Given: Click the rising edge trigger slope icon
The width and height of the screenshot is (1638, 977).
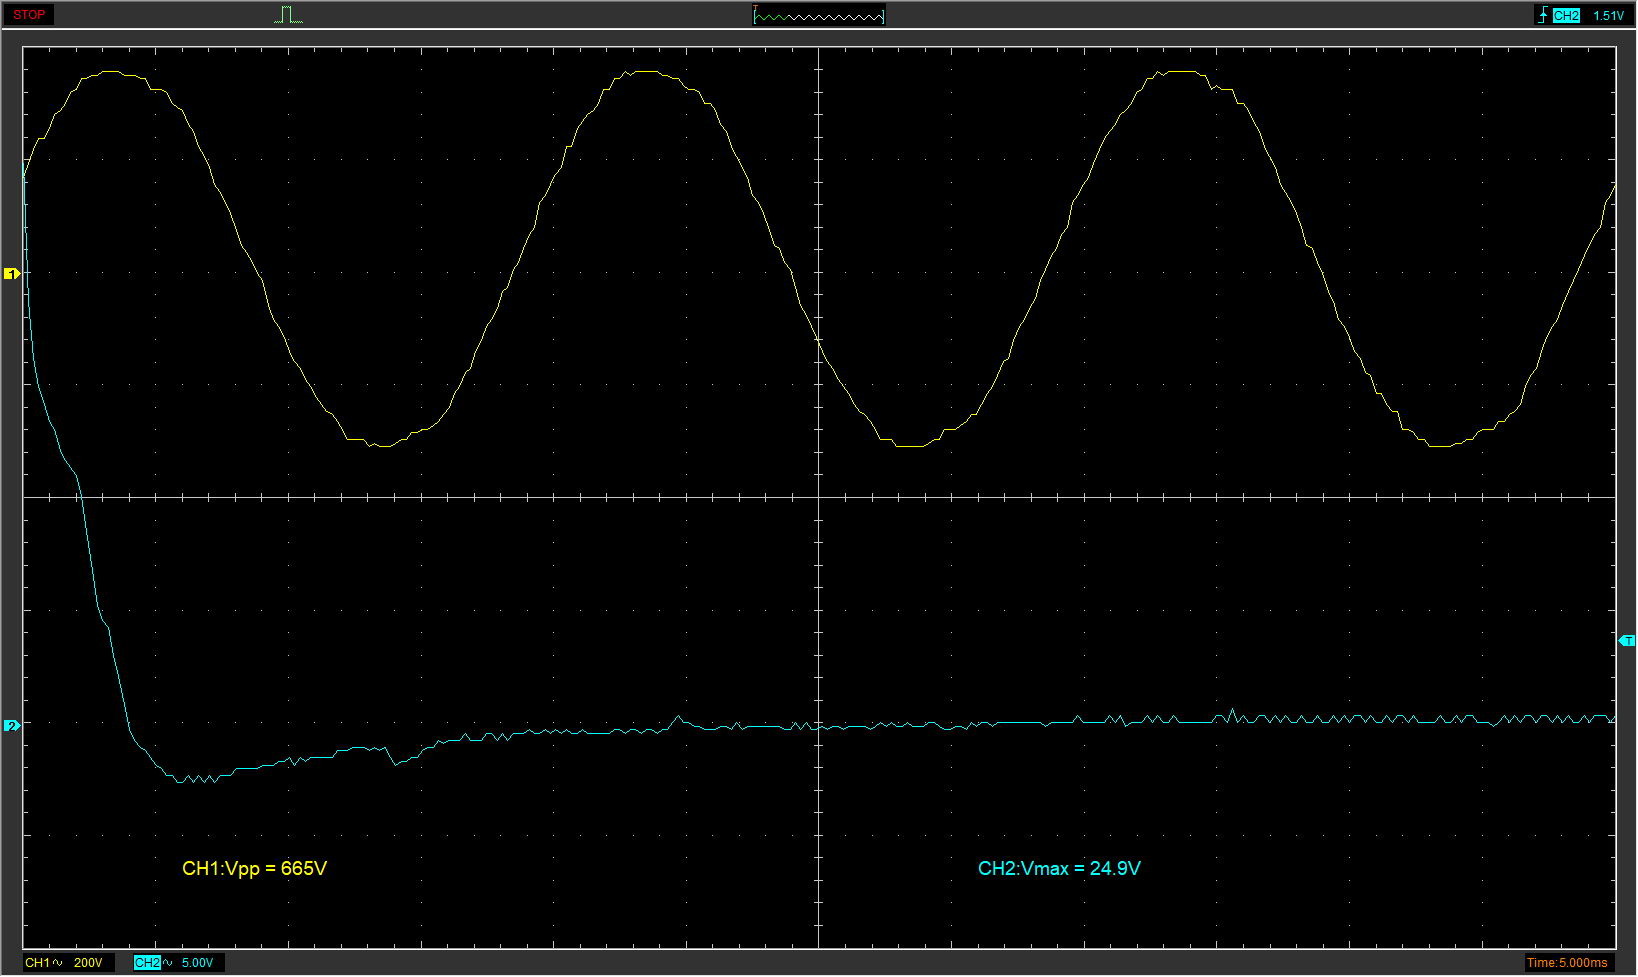Looking at the screenshot, I should pos(1543,15).
